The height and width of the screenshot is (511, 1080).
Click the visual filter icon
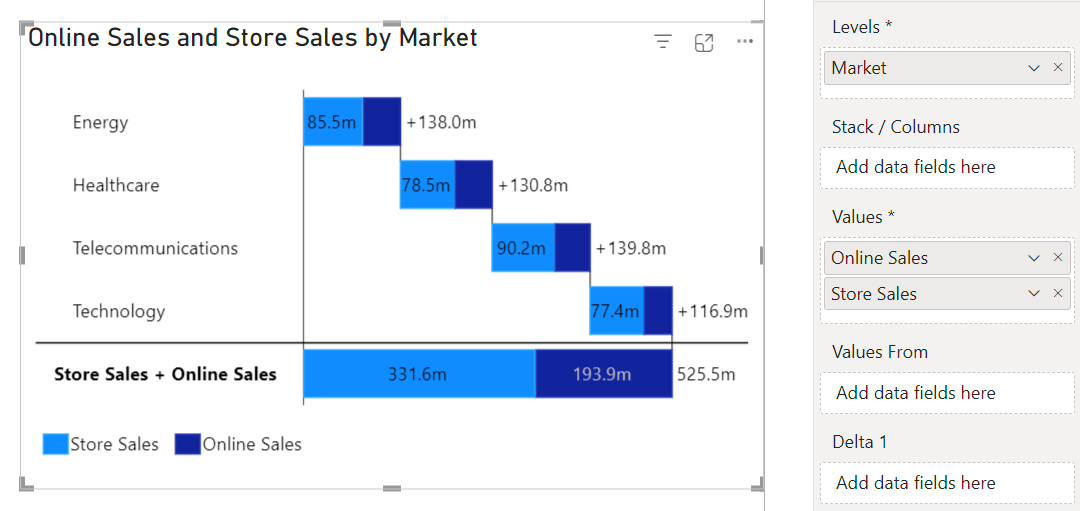pos(663,42)
